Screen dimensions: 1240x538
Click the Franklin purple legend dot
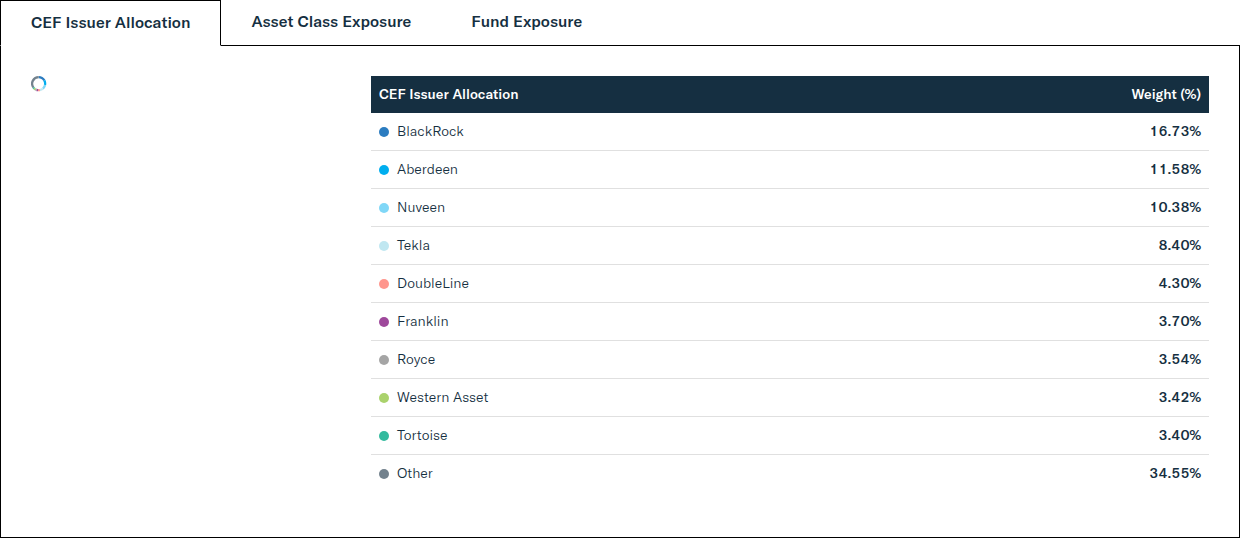pyautogui.click(x=384, y=322)
